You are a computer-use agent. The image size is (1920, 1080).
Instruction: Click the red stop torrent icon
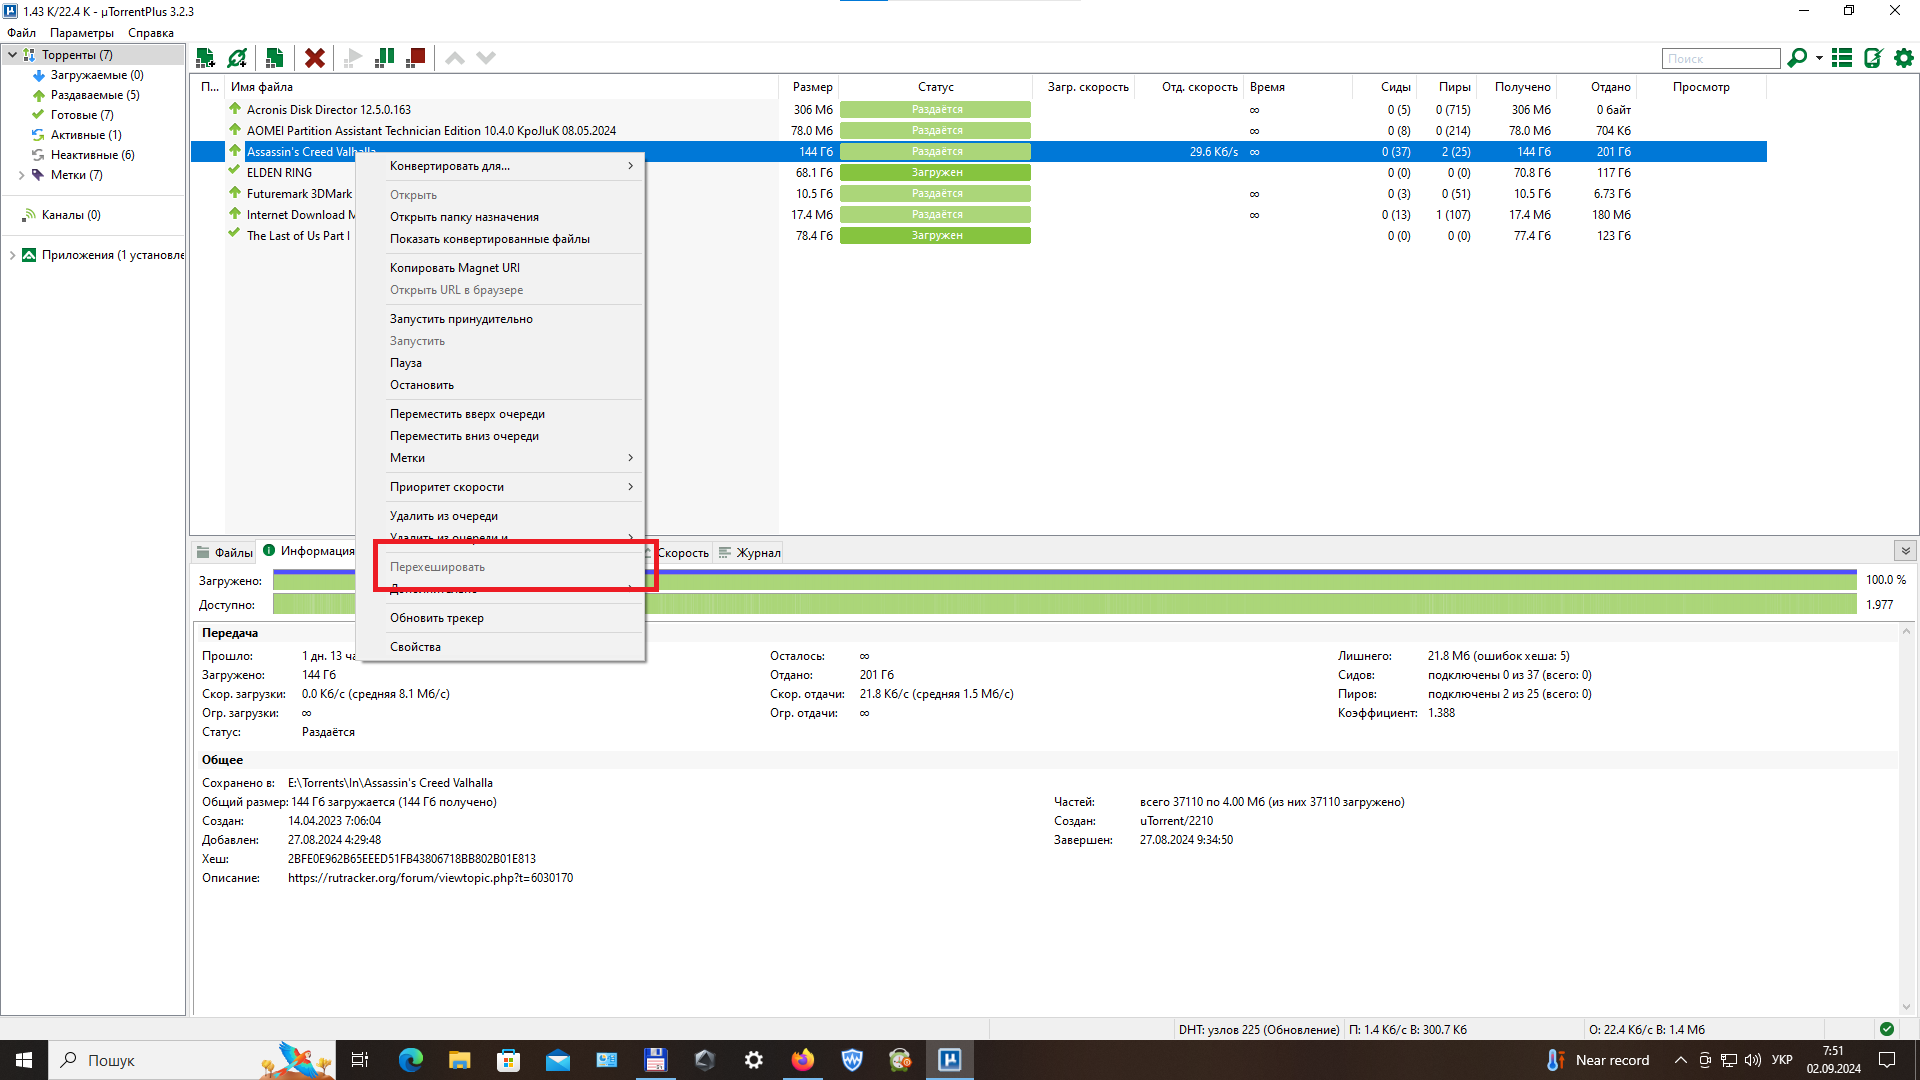point(416,58)
